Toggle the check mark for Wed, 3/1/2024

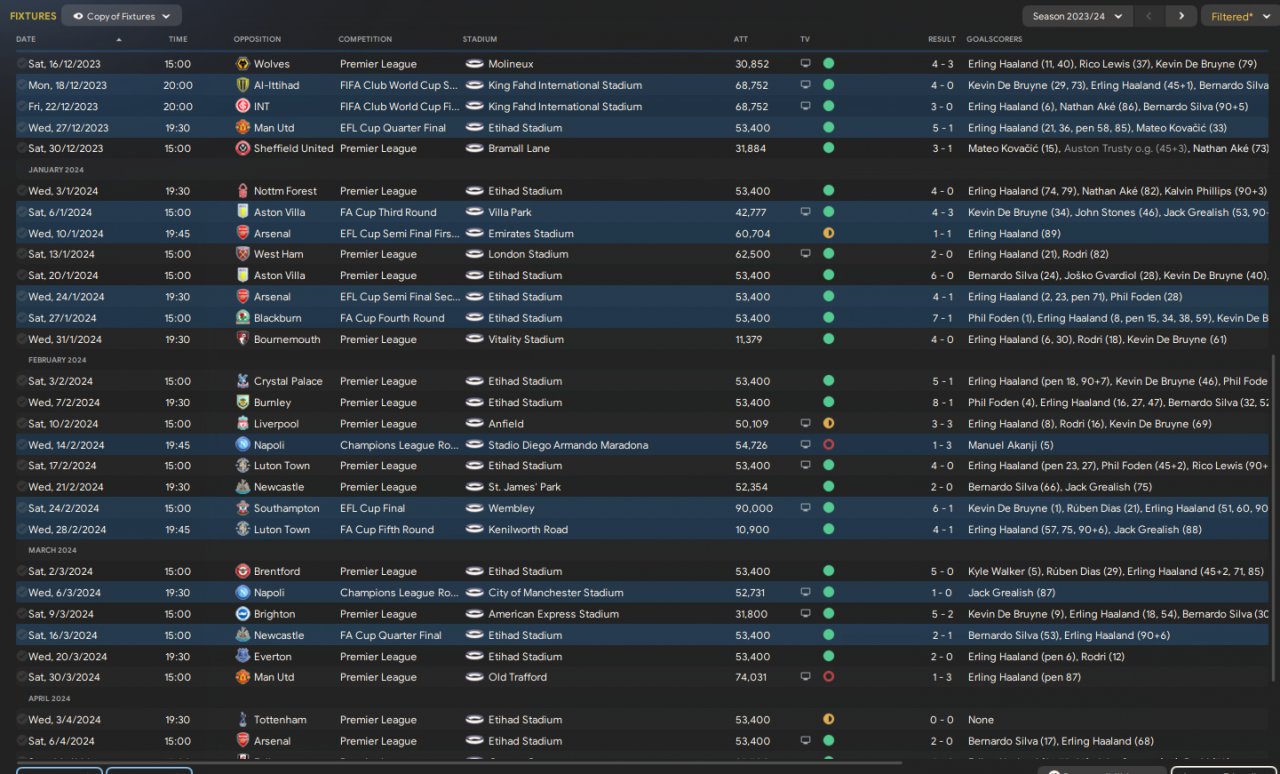coord(22,191)
